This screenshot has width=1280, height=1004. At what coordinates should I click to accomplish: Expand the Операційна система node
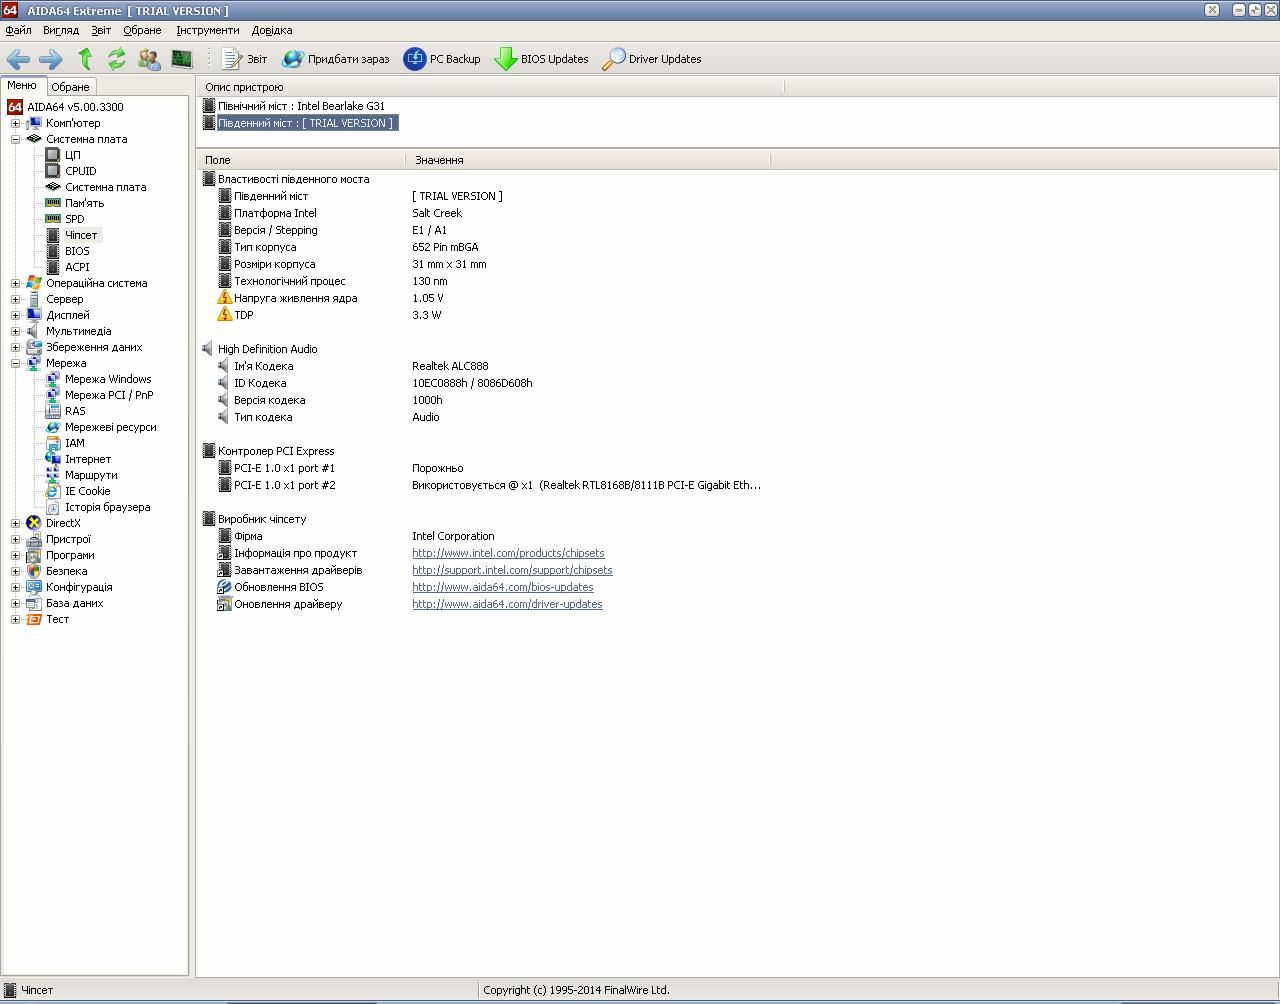tap(15, 283)
